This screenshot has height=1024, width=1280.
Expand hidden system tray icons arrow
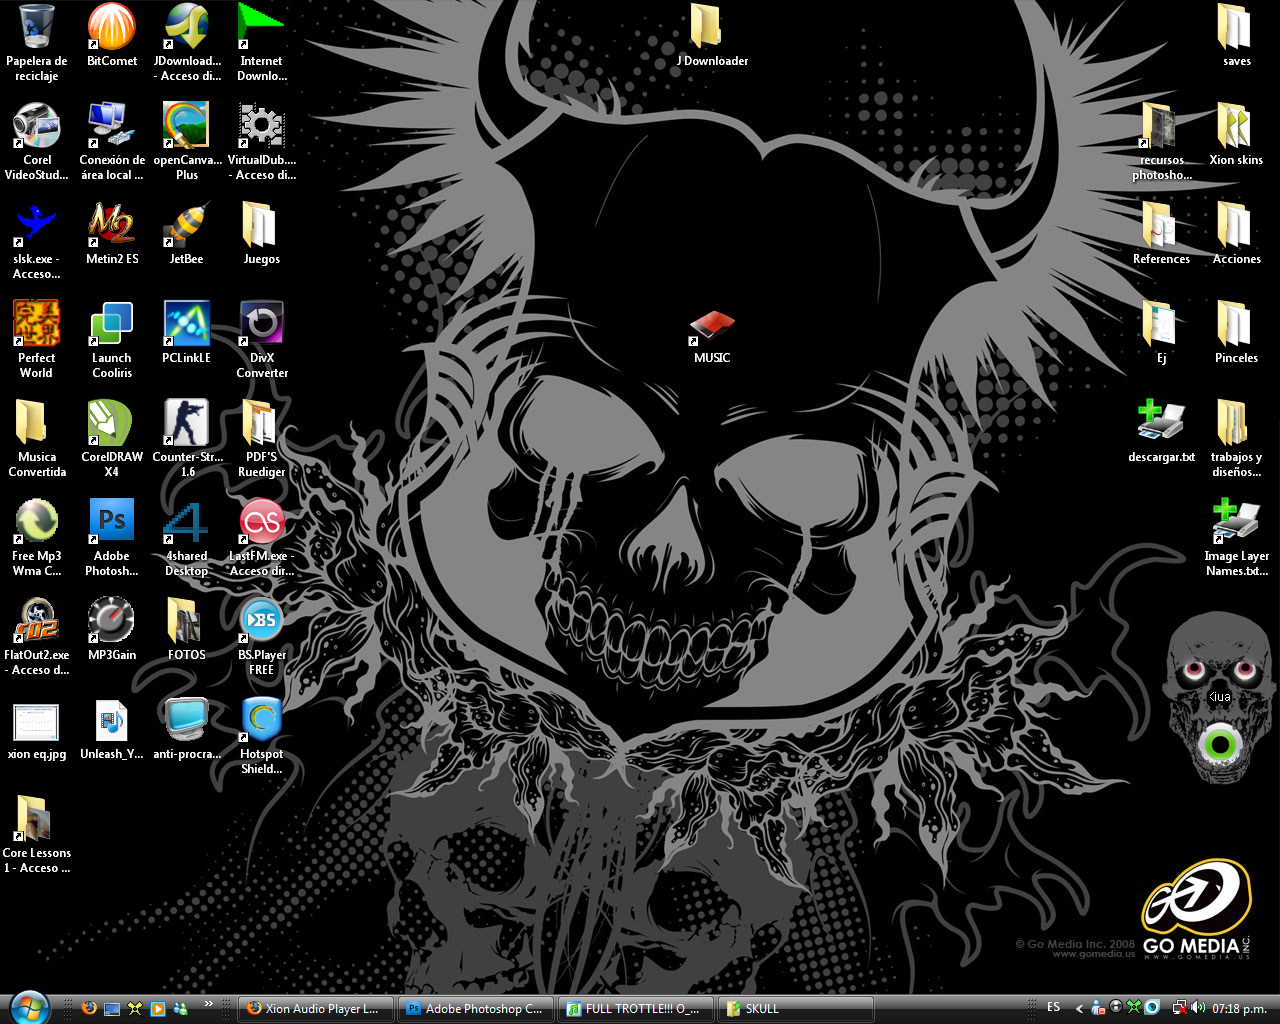pos(1079,1008)
